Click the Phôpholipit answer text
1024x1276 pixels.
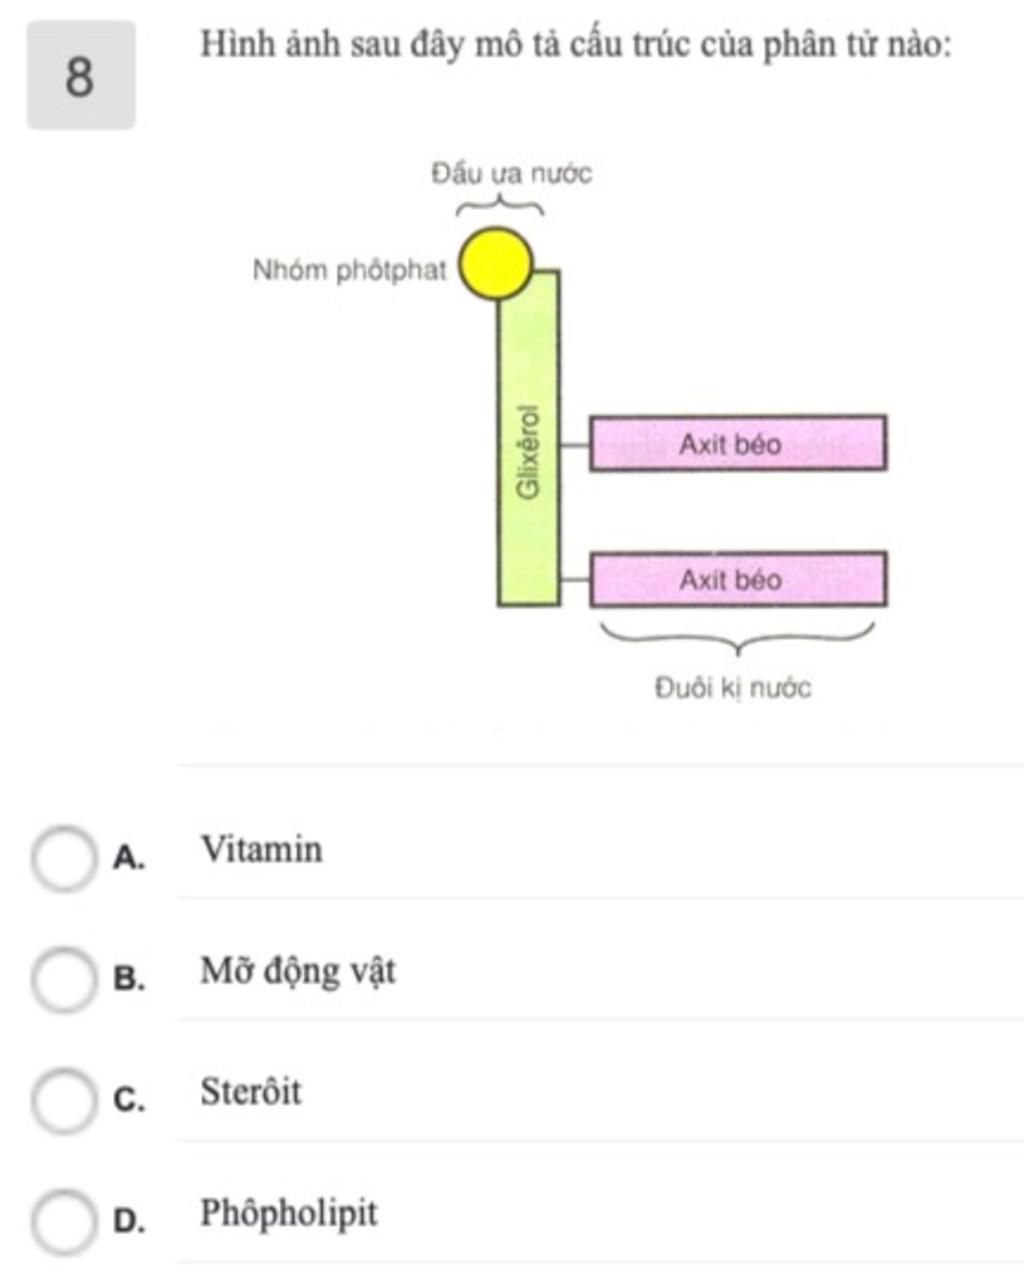[289, 1214]
